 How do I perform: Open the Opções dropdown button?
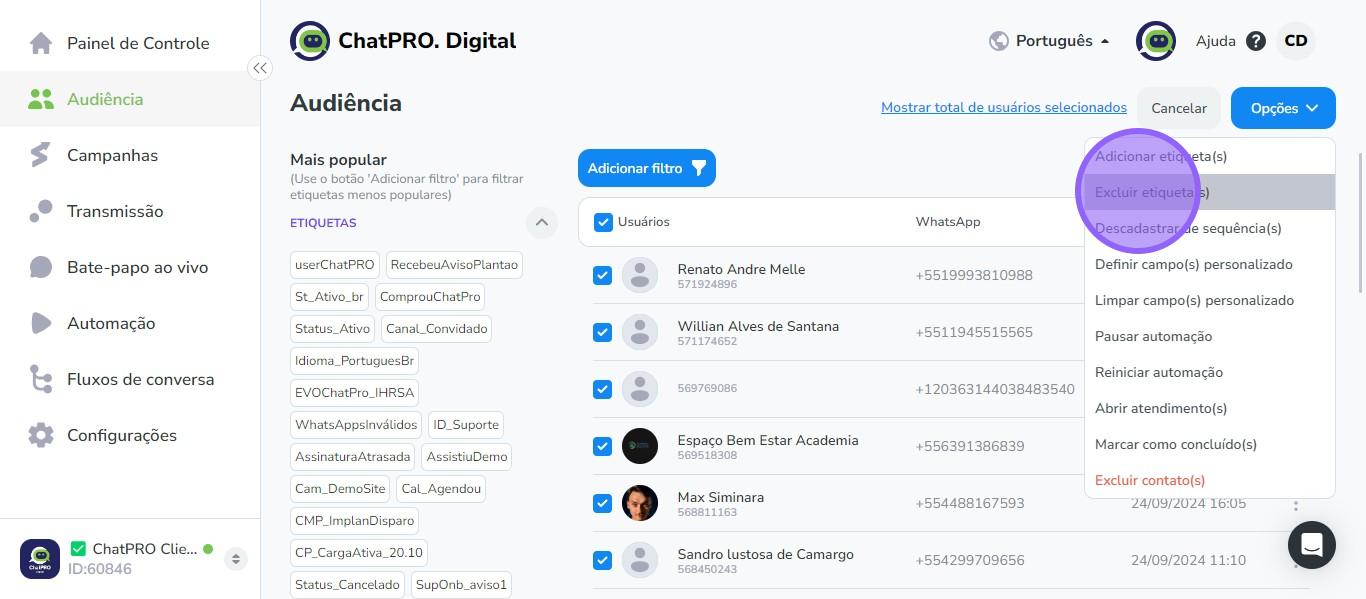(x=1283, y=108)
